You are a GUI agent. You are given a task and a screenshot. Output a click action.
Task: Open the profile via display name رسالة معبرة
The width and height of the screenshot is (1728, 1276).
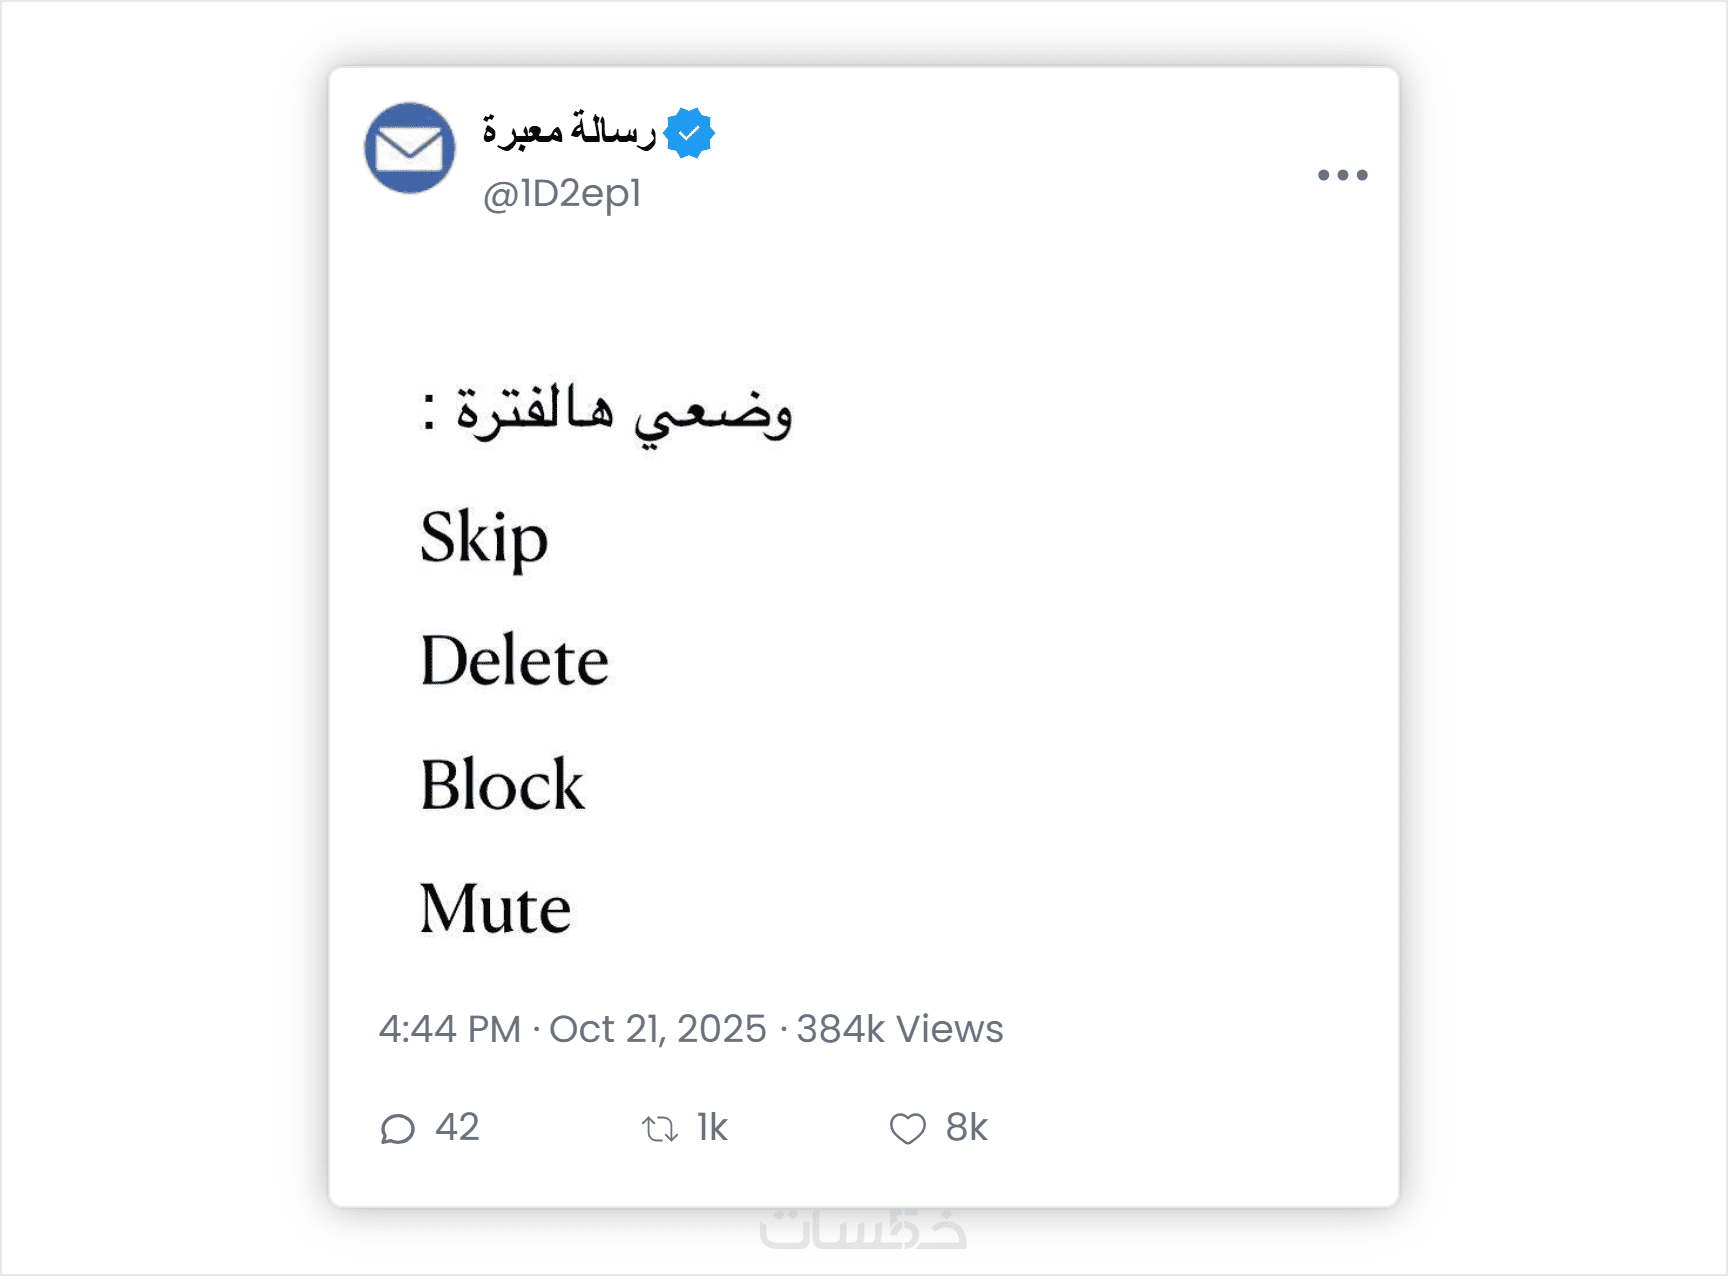568,131
